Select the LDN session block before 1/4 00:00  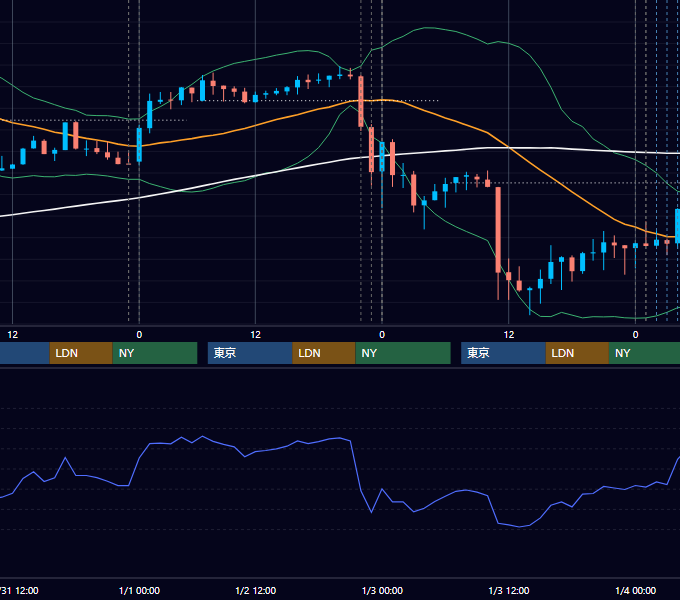(x=577, y=353)
